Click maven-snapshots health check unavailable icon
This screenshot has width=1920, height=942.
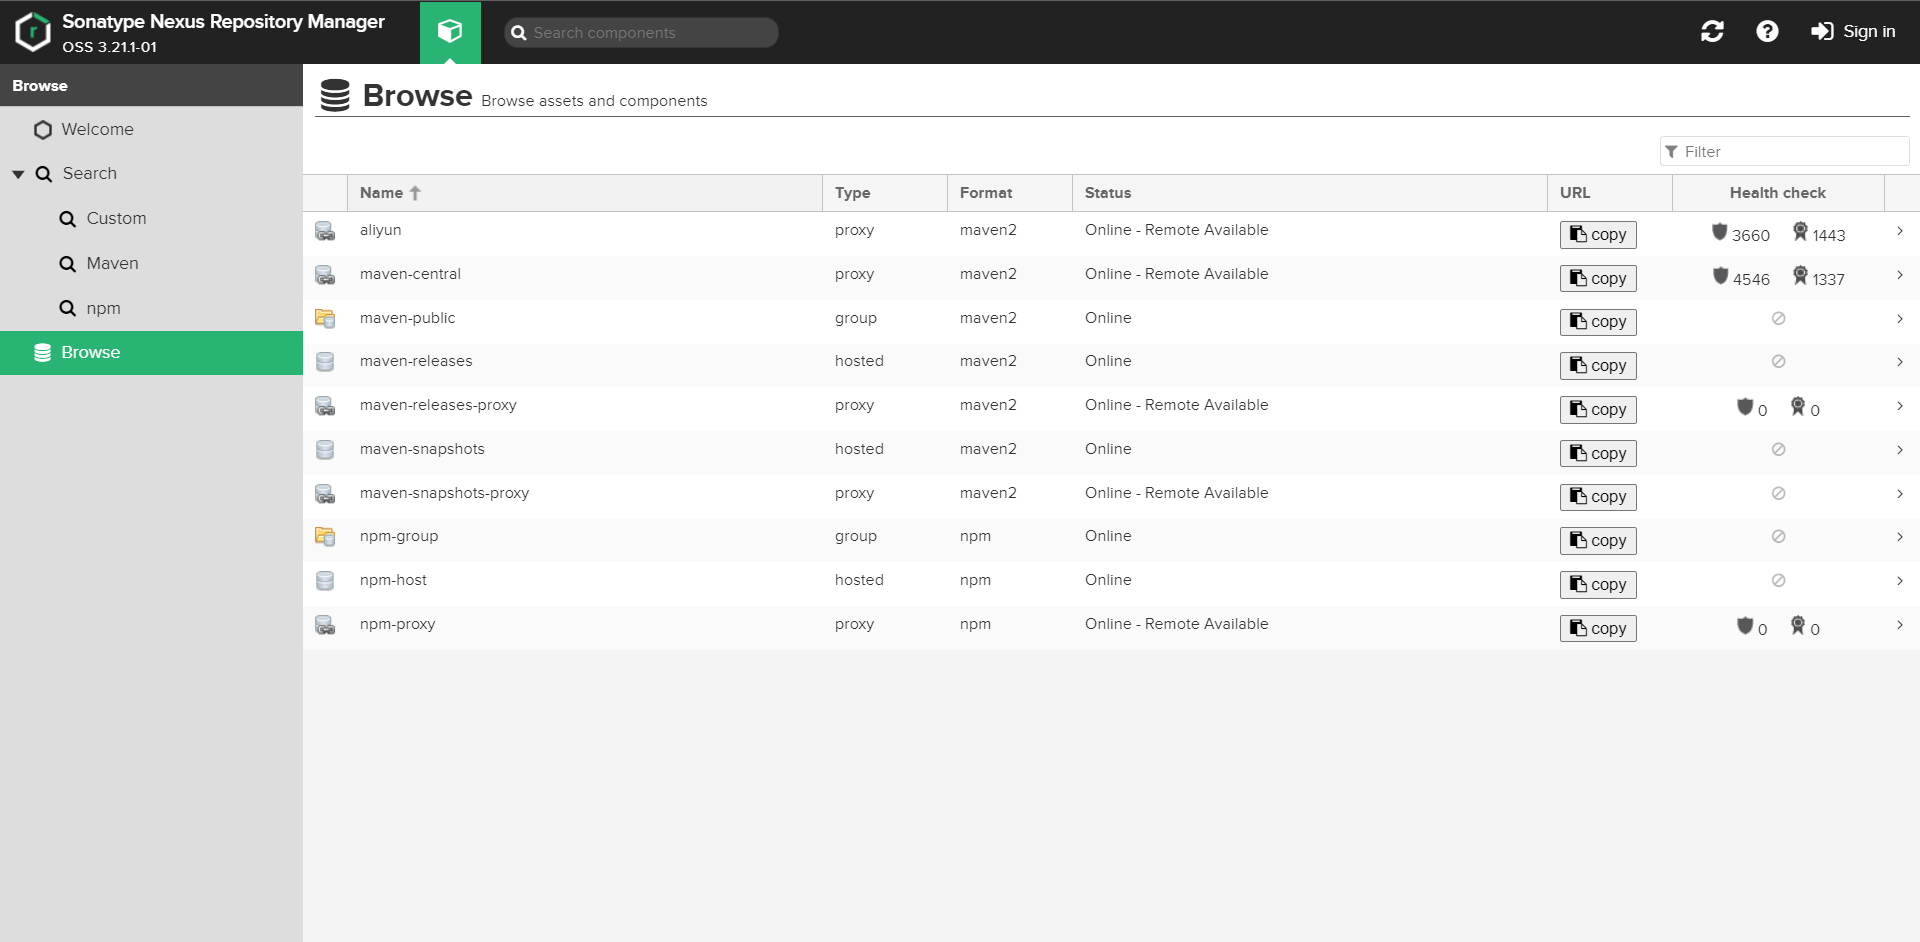click(x=1778, y=449)
